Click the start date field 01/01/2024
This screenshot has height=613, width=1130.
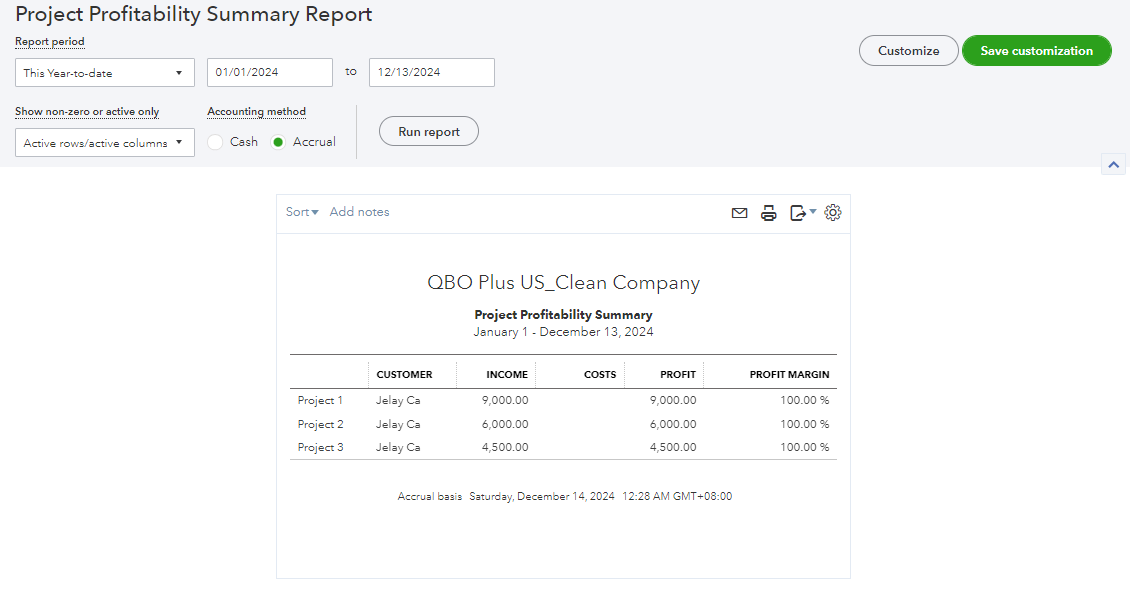point(270,73)
